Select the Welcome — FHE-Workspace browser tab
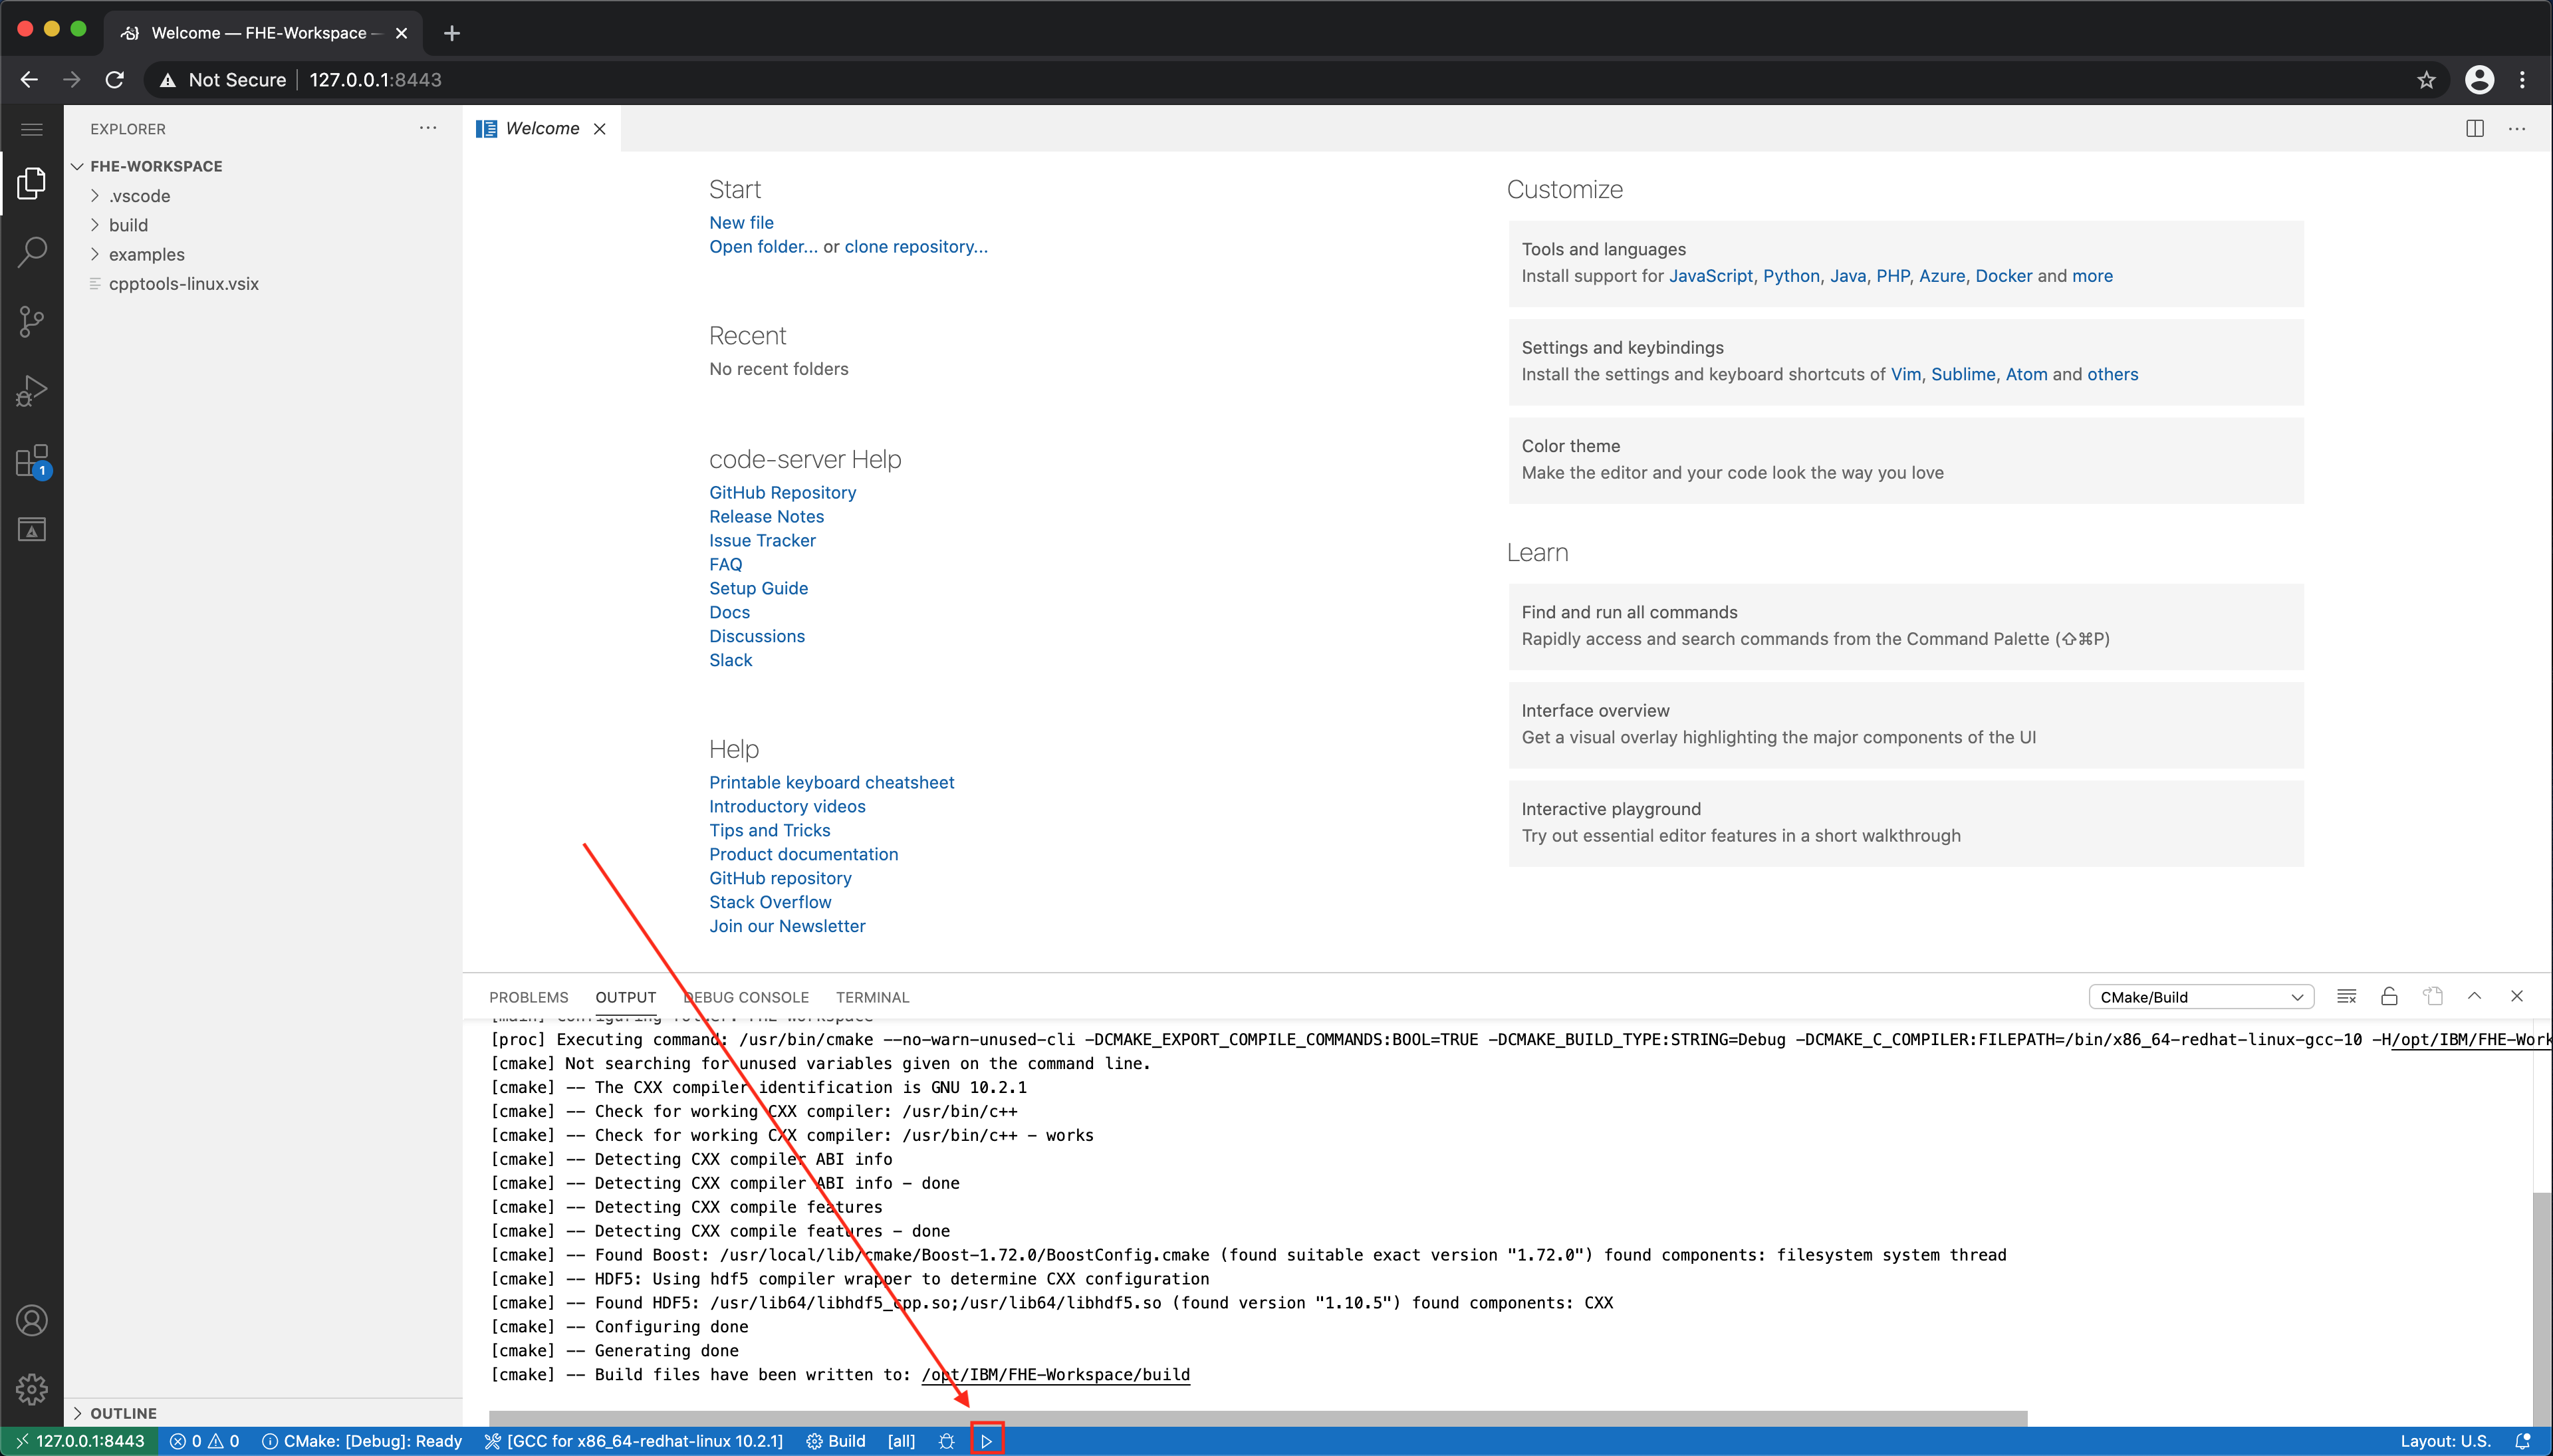 [262, 33]
